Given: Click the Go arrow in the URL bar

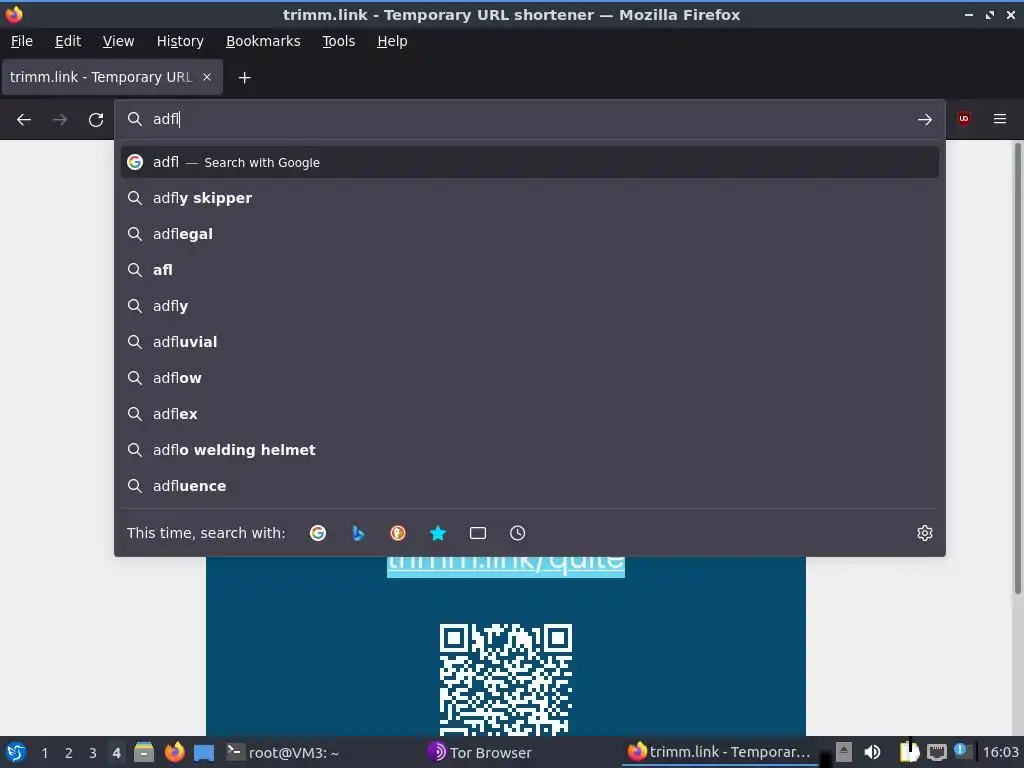Looking at the screenshot, I should pos(924,120).
